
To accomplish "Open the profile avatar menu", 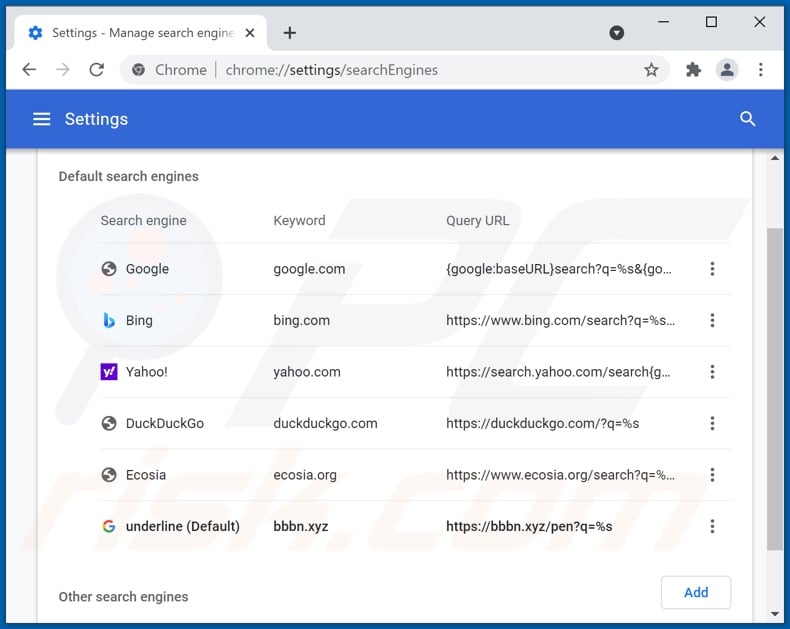I will pos(727,70).
